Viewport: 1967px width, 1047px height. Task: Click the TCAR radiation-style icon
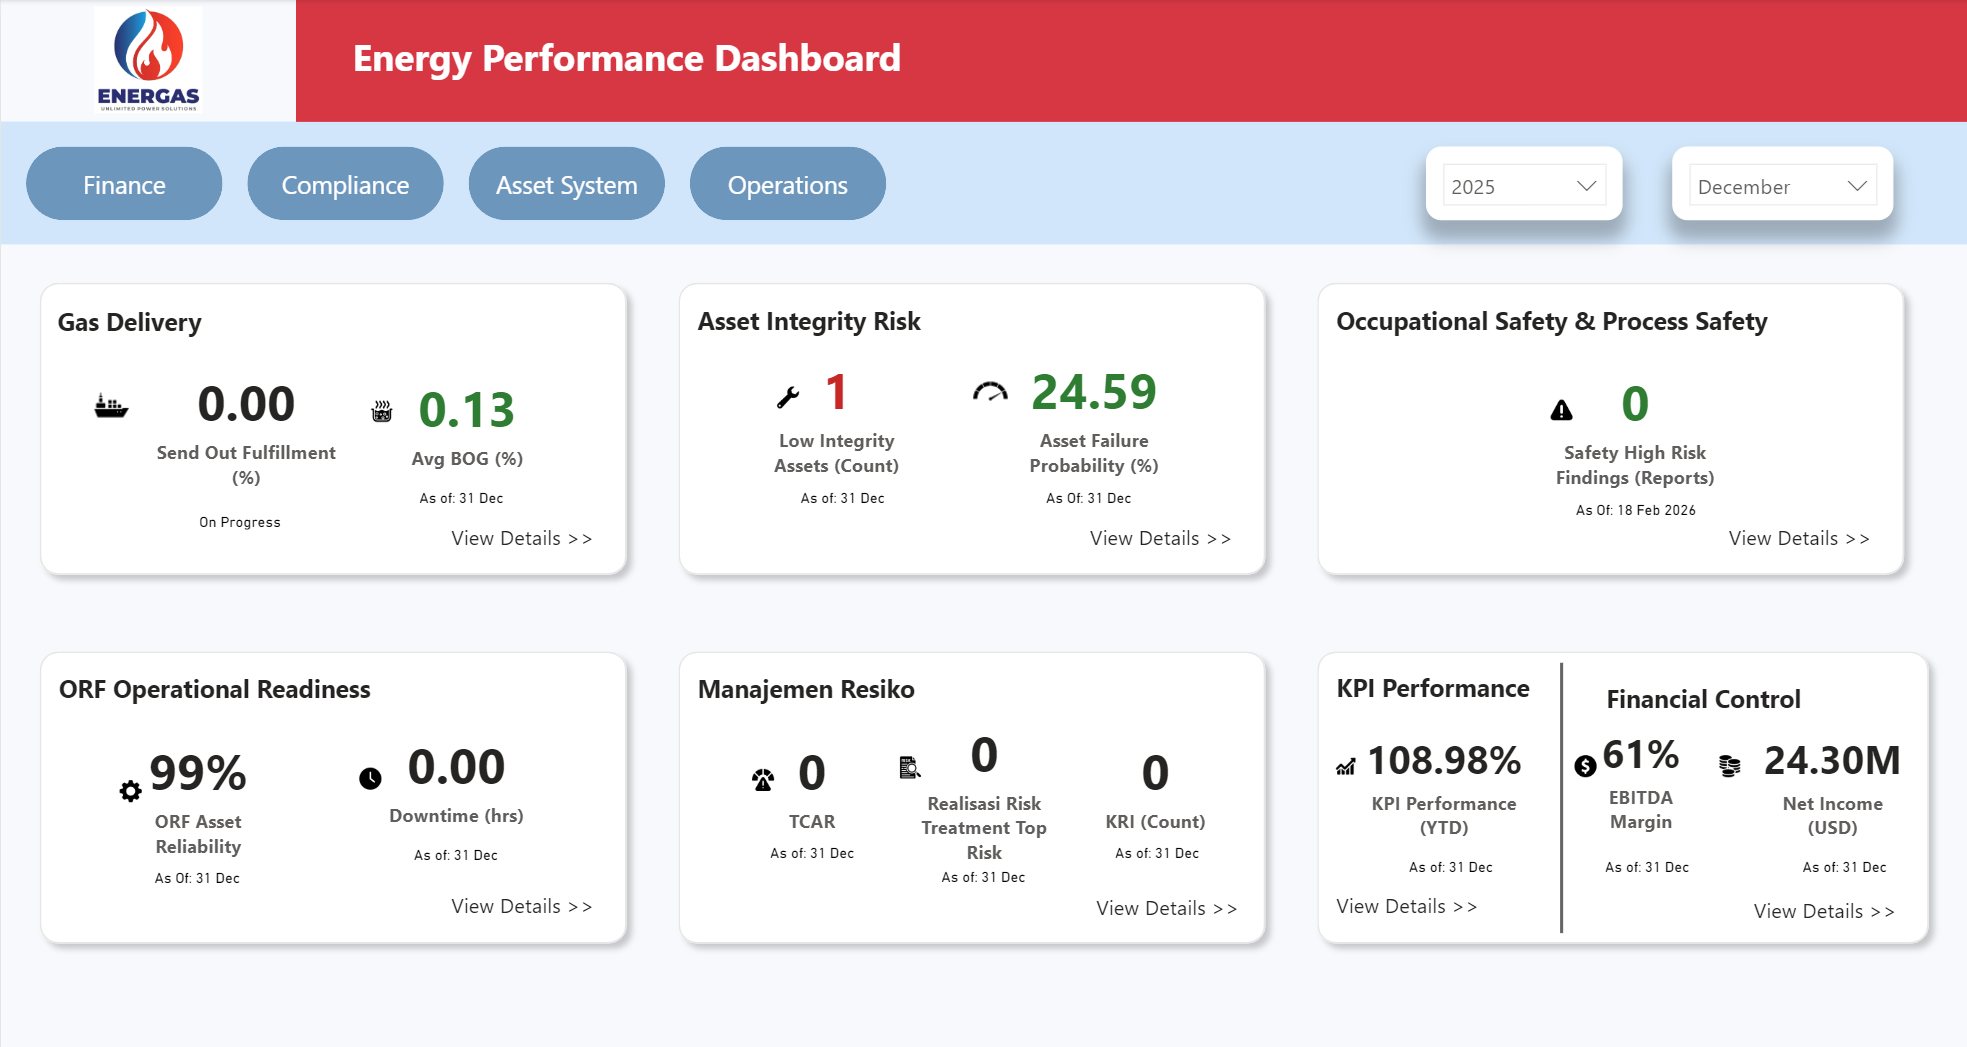point(763,779)
